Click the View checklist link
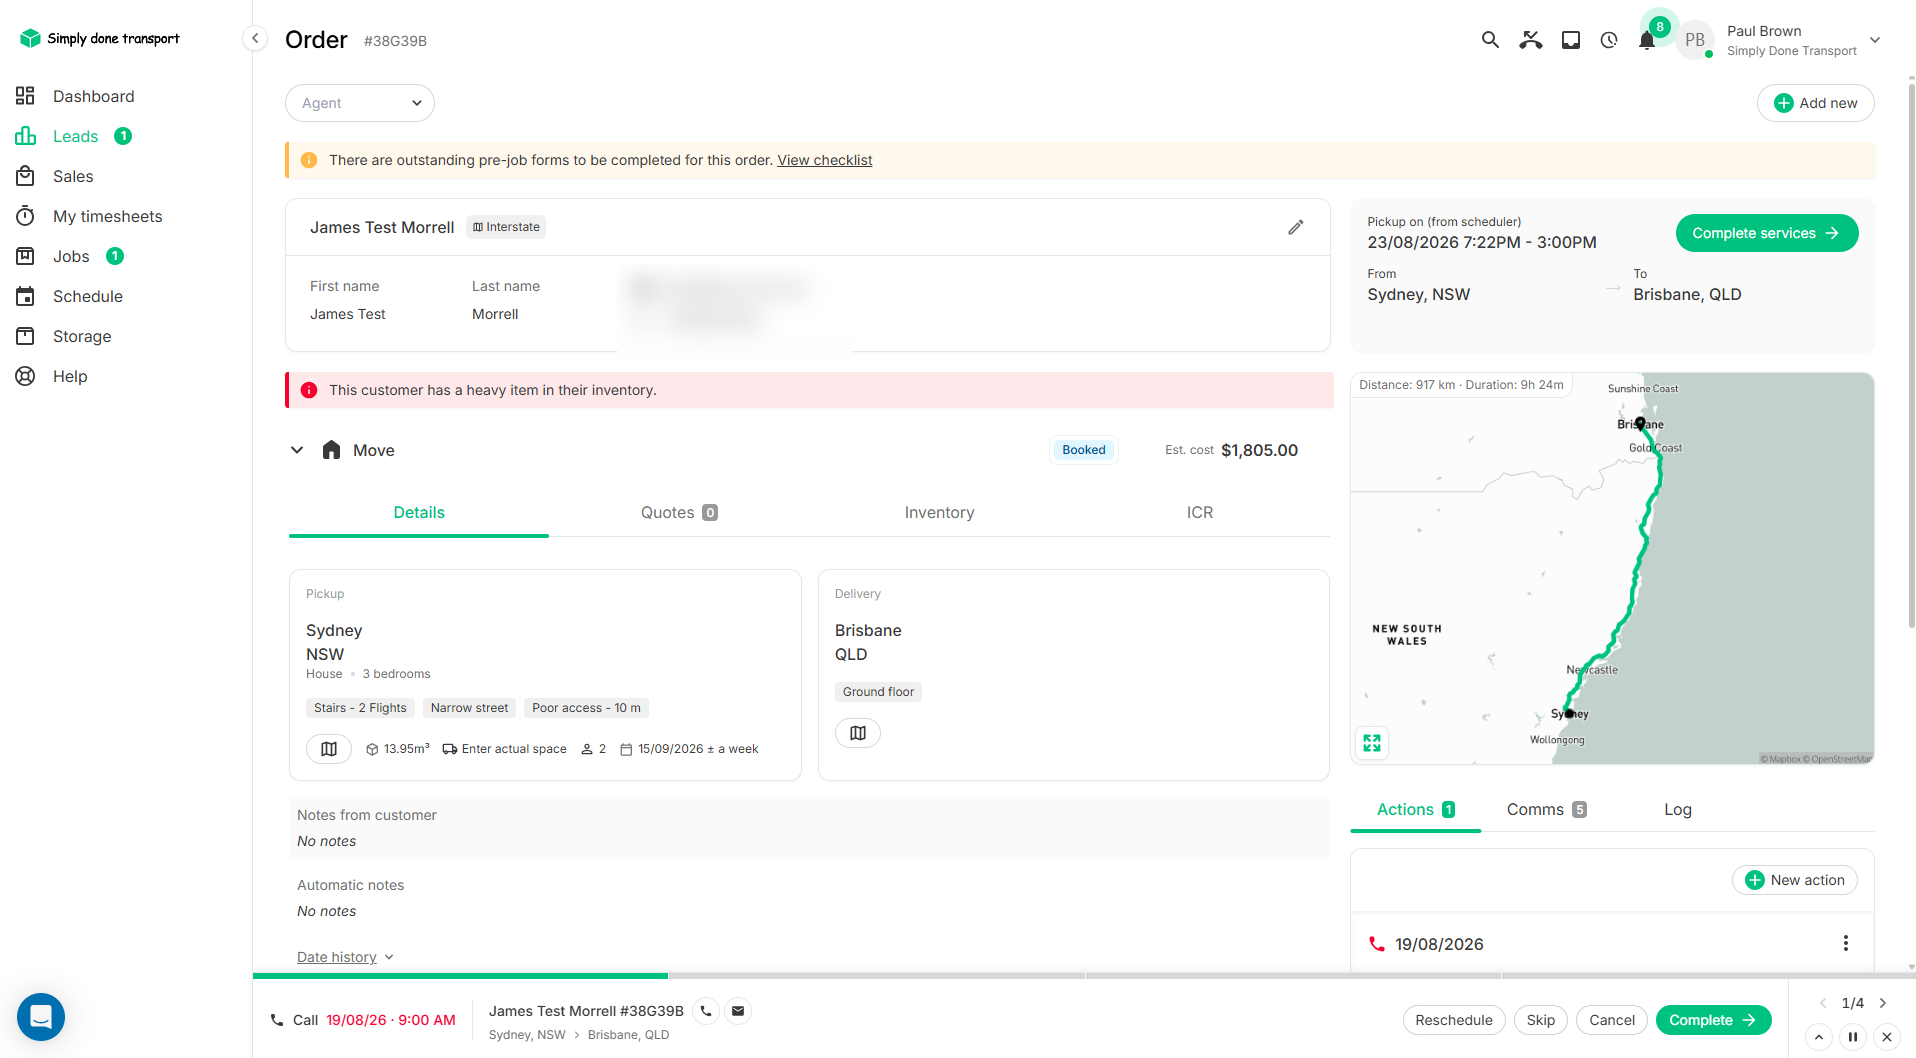1916x1058 pixels. click(x=824, y=160)
